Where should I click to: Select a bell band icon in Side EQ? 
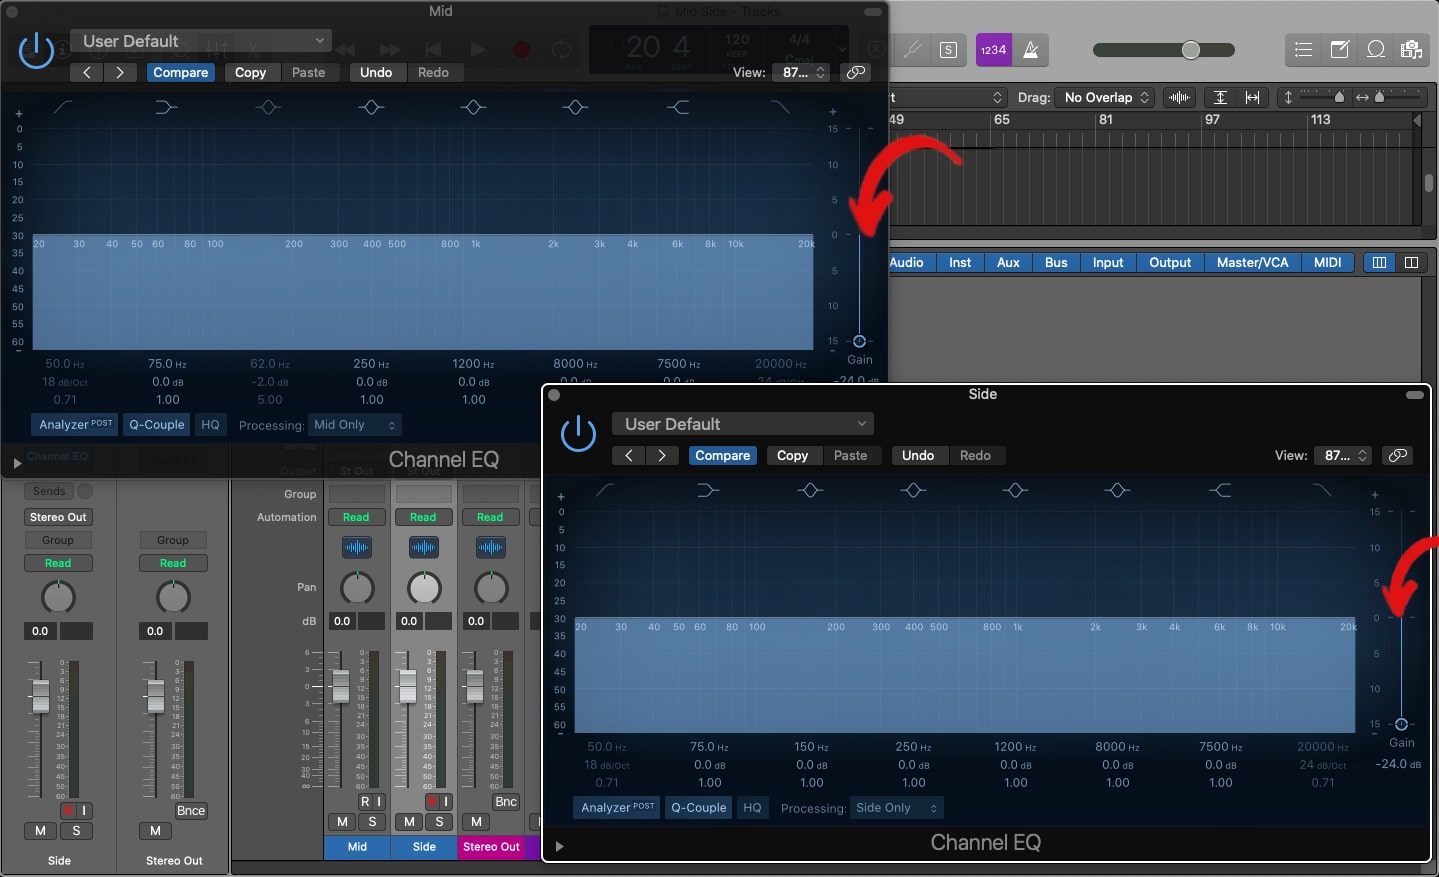[x=810, y=490]
